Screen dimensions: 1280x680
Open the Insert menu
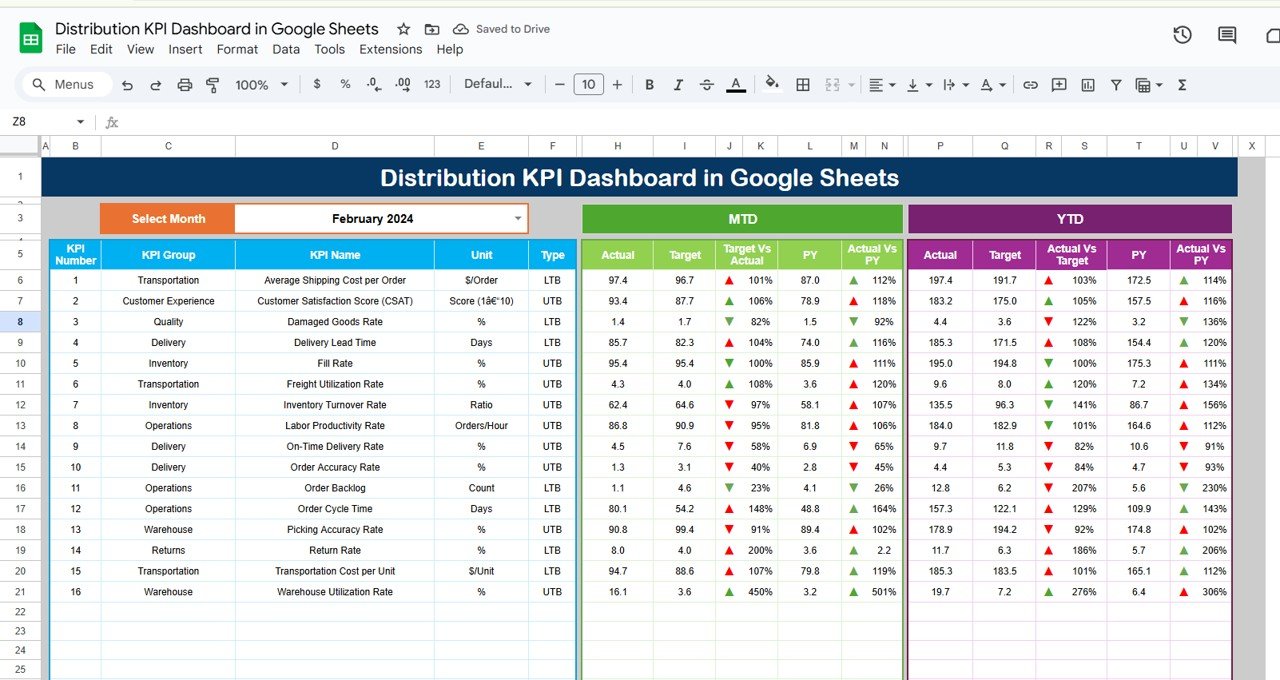[186, 49]
